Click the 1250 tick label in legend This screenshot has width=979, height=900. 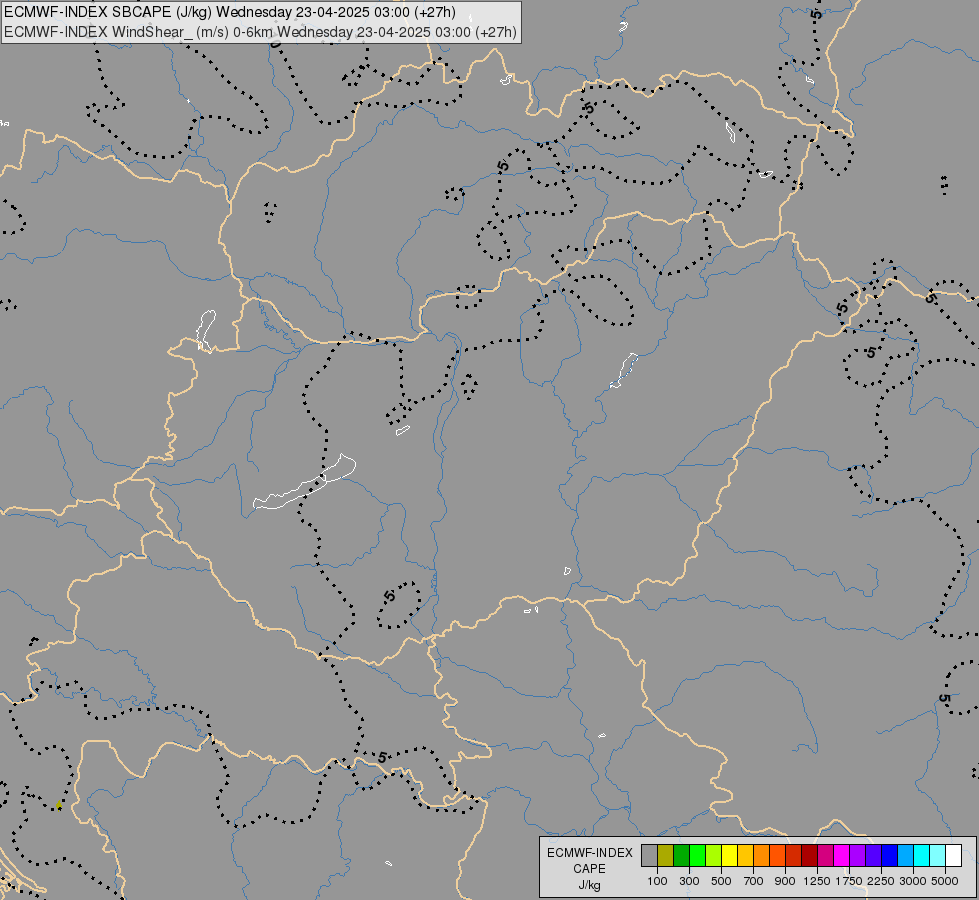point(817,881)
